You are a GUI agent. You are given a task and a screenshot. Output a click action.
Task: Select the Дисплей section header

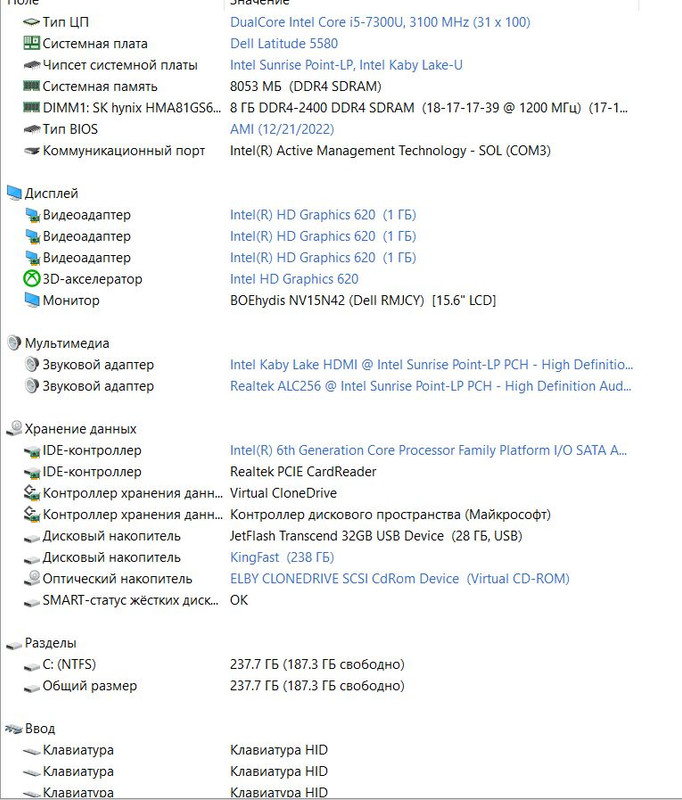[52, 193]
